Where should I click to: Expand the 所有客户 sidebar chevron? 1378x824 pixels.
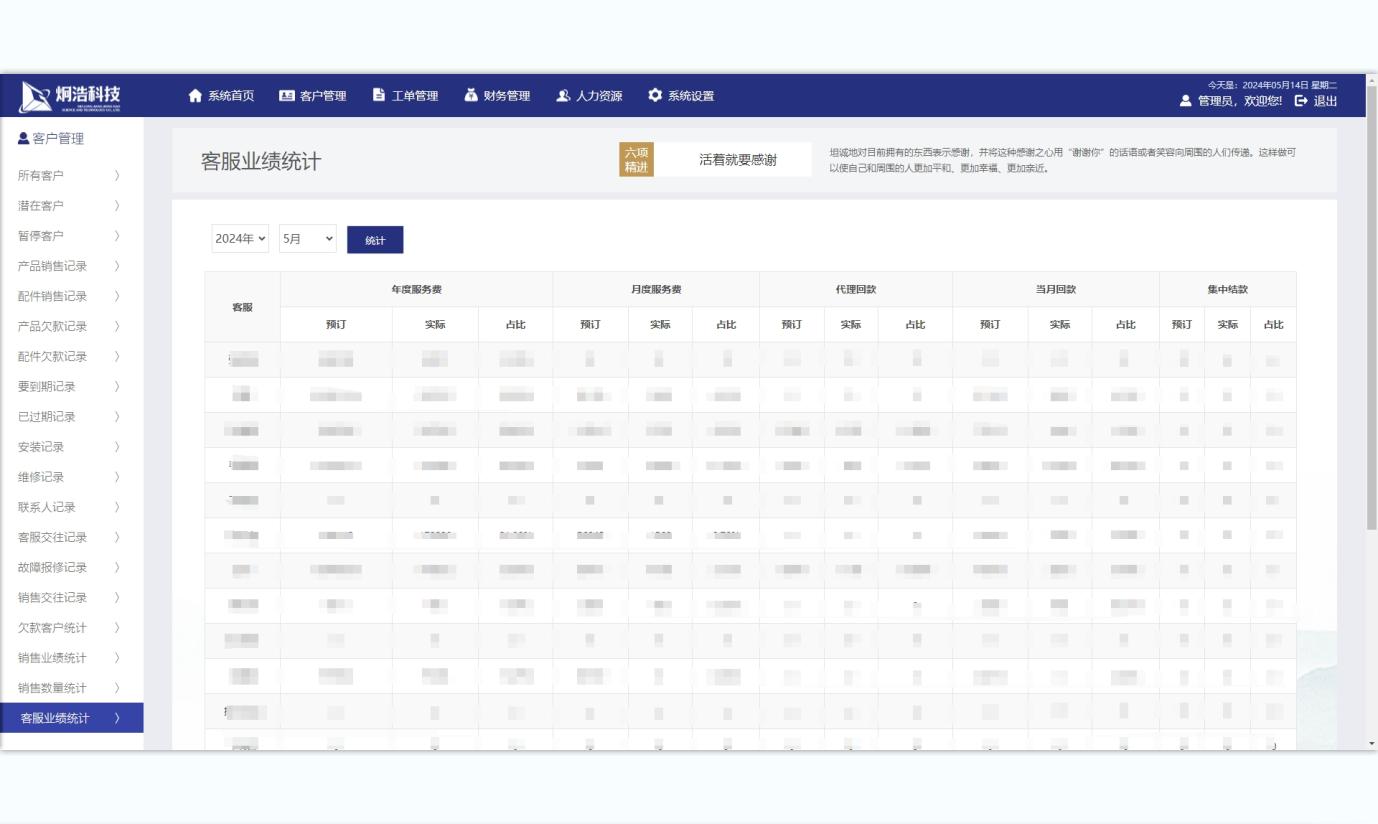point(117,176)
